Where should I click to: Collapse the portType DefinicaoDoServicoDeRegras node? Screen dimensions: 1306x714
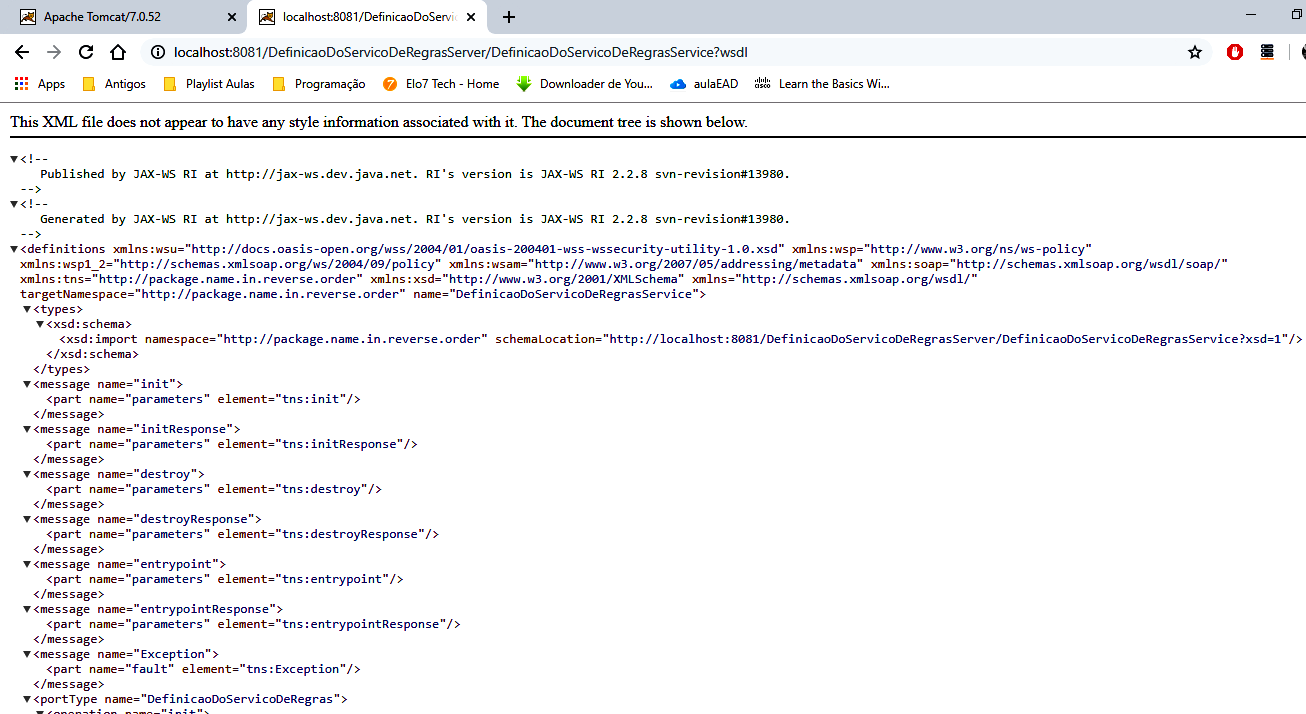click(26, 698)
